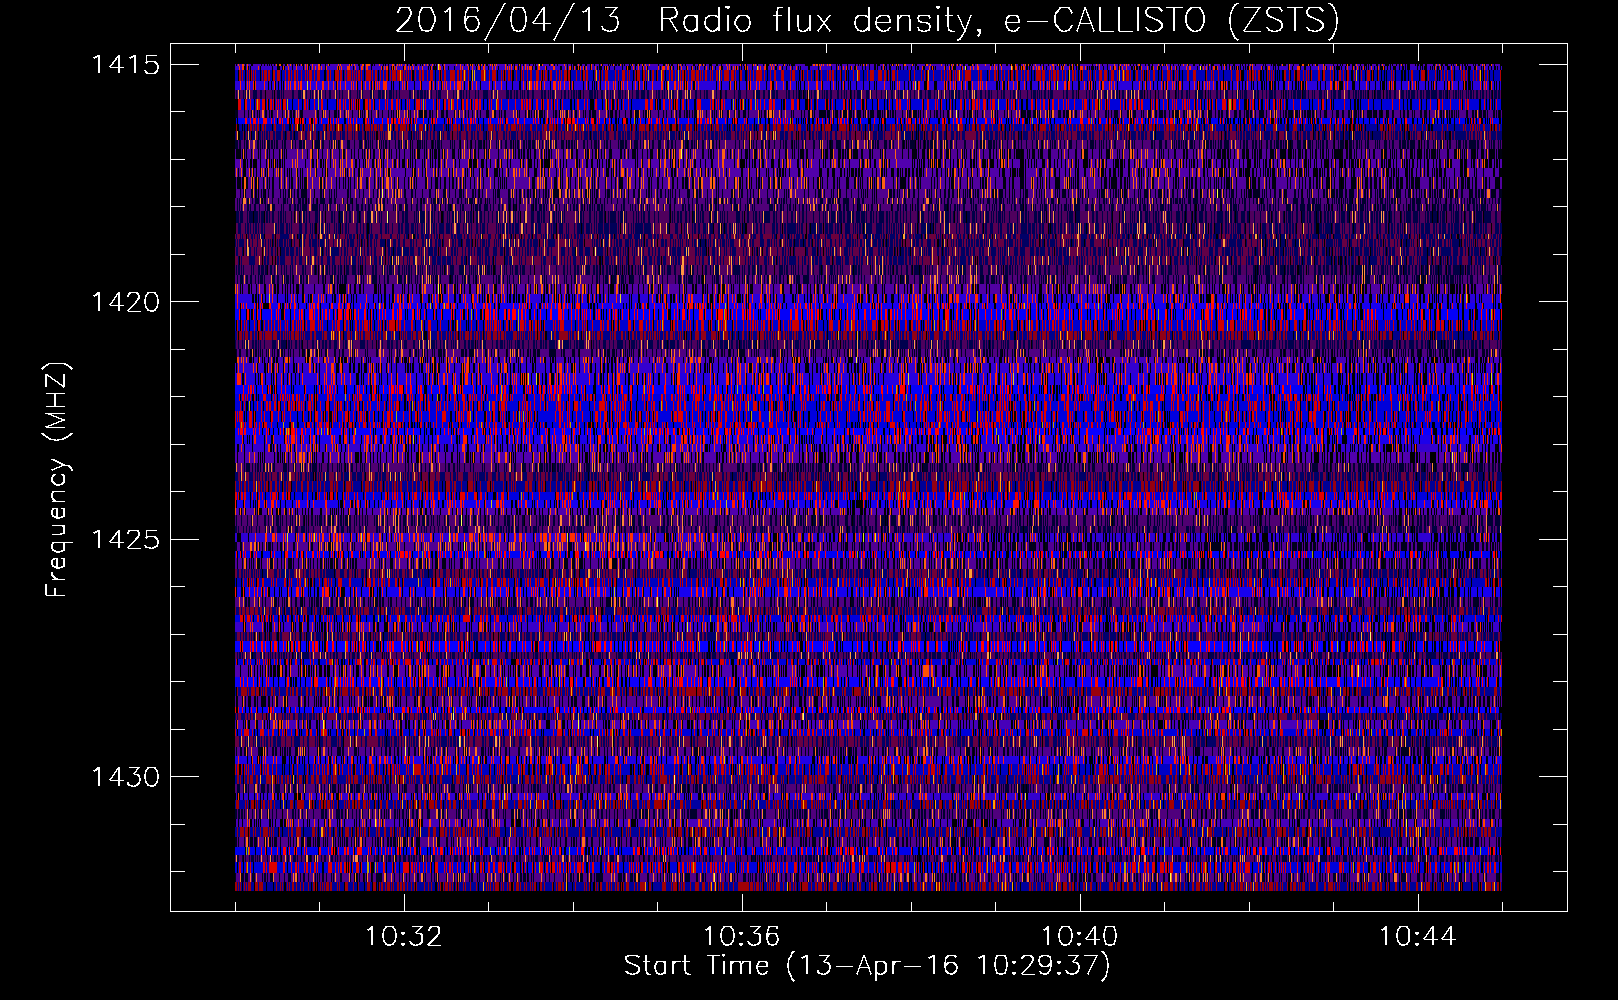
Task: Select the 1425 frequency tick label
Action: coord(126,540)
